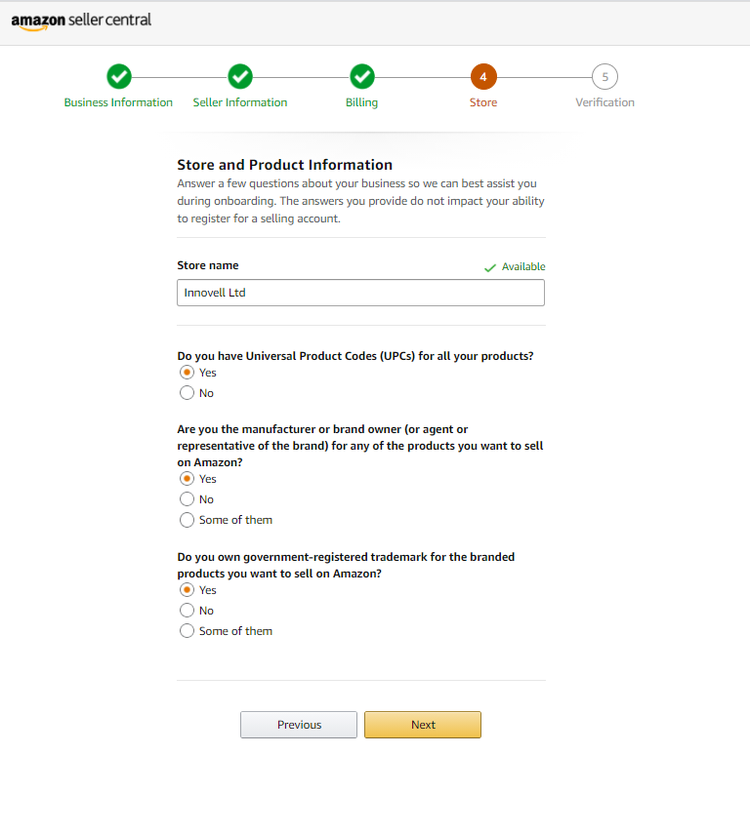Viewport: 750px width, 834px height.
Task: Click the orange Store step circle
Action: coord(483,76)
